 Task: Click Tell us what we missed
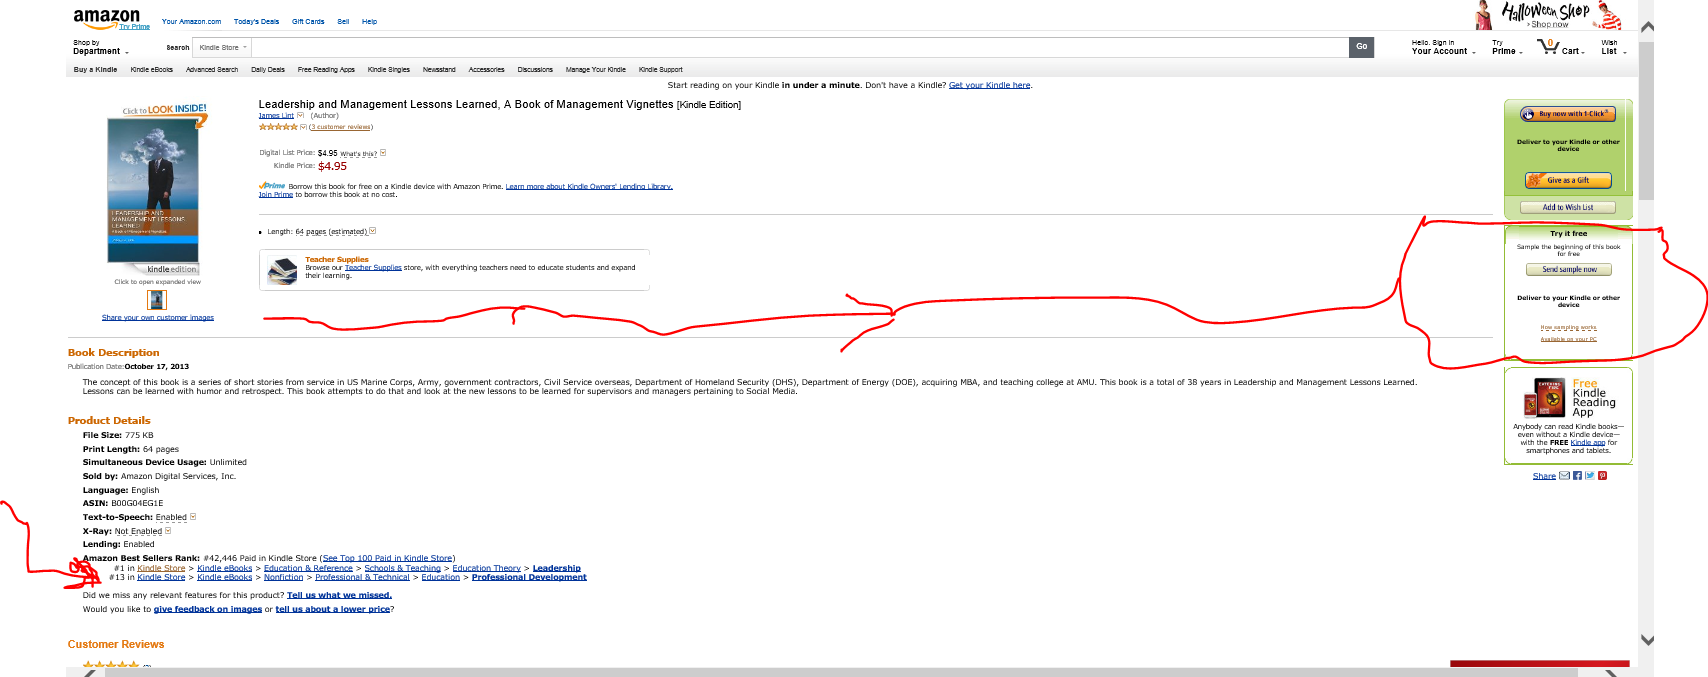(x=339, y=595)
